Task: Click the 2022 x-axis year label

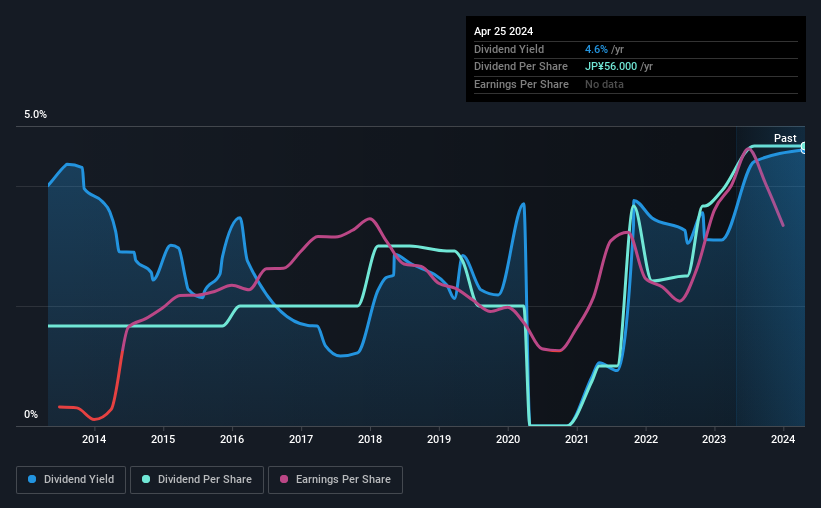Action: [x=646, y=439]
